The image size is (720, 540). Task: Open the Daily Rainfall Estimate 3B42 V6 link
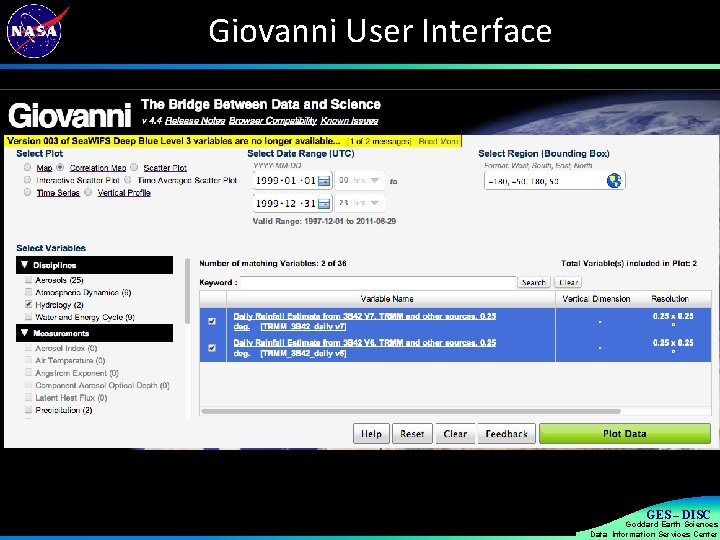pyautogui.click(x=365, y=348)
